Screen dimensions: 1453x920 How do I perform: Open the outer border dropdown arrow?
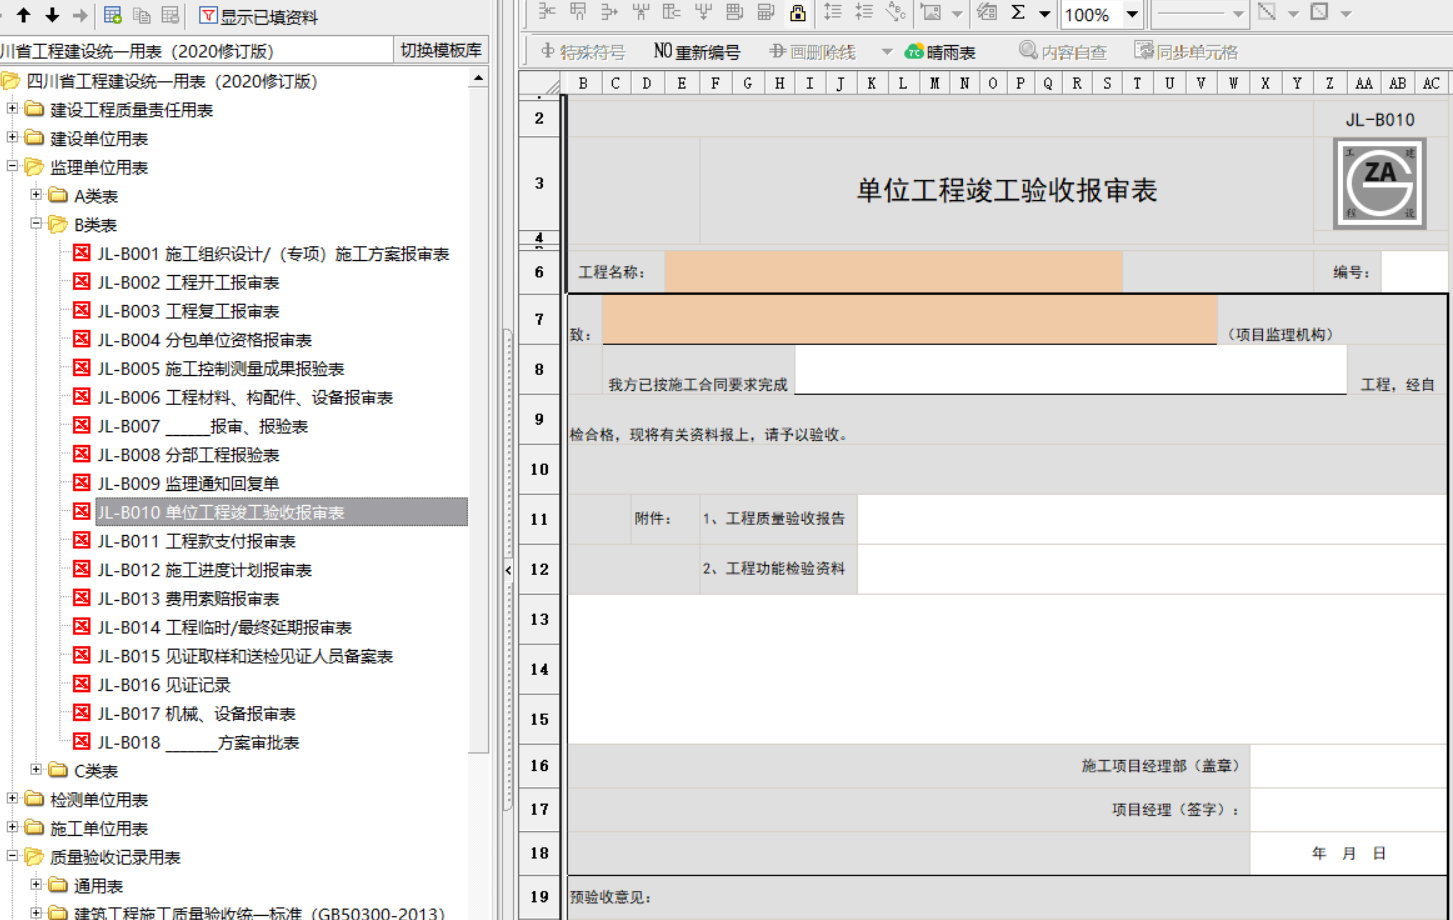1346,14
